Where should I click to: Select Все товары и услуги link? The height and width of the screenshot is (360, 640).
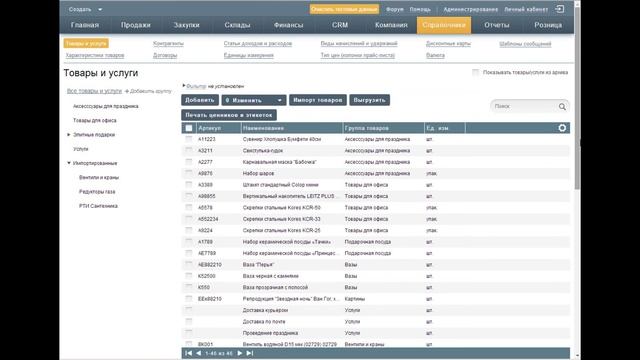pos(94,91)
